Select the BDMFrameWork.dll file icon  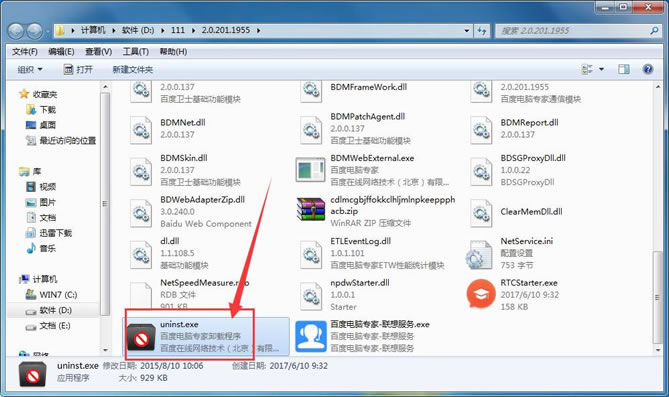coord(311,91)
